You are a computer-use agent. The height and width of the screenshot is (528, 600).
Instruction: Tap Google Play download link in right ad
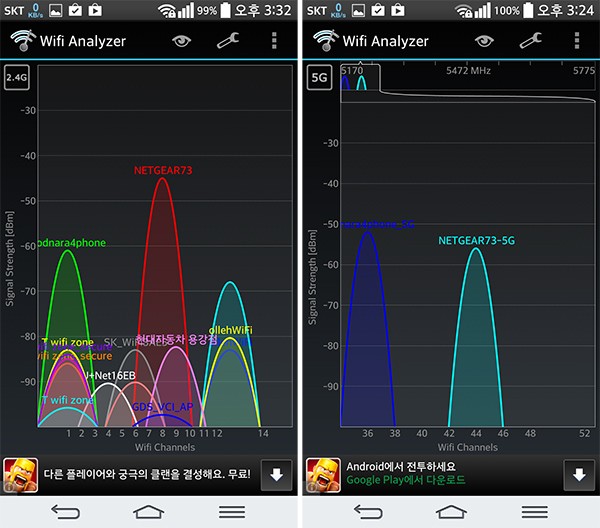tap(406, 480)
